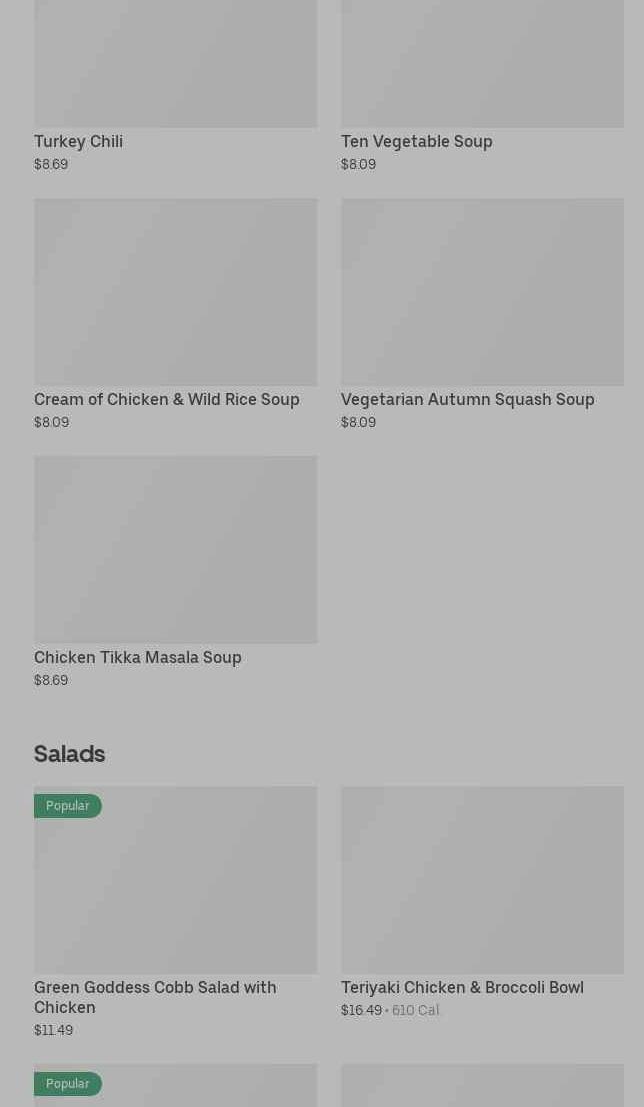
Task: Open the Ten Vegetable Soup title link
Action: tap(416, 141)
